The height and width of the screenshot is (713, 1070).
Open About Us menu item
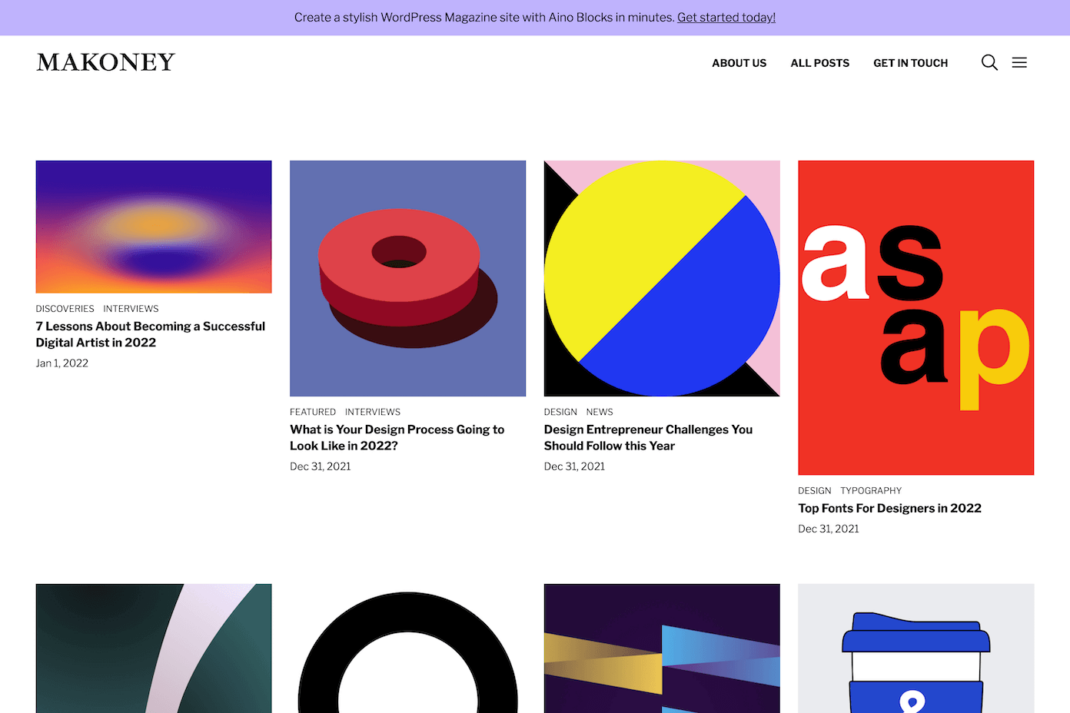738,63
